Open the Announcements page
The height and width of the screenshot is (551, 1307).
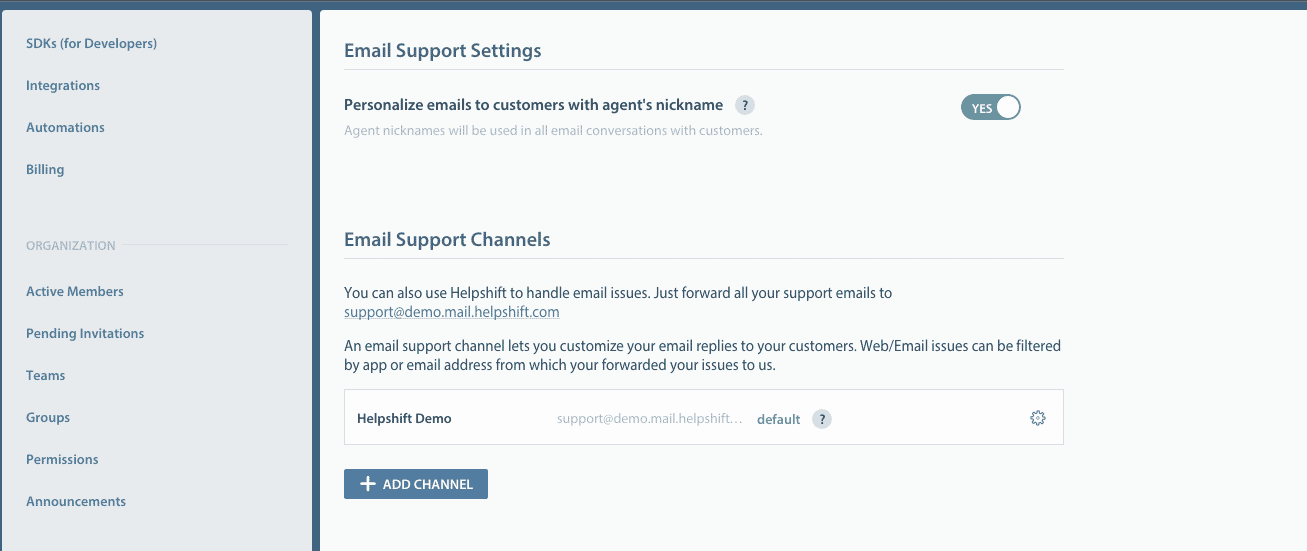[76, 501]
